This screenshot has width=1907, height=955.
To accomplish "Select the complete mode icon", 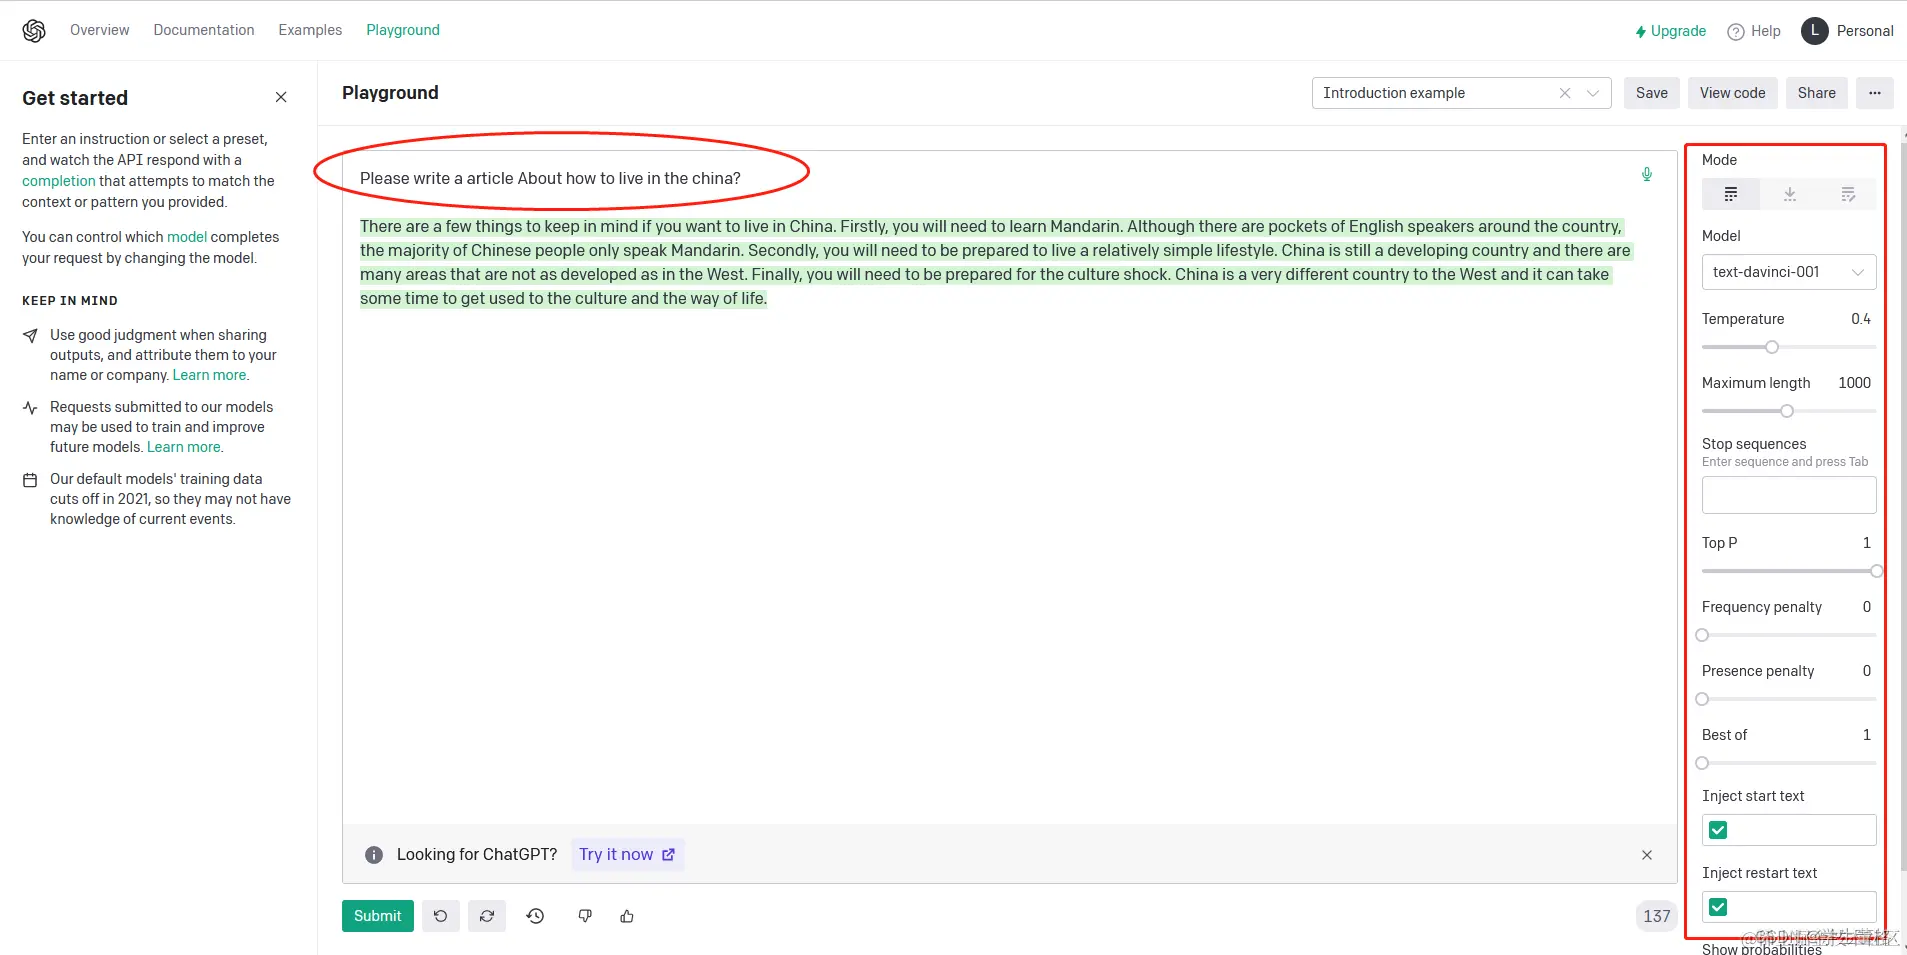I will pyautogui.click(x=1731, y=193).
